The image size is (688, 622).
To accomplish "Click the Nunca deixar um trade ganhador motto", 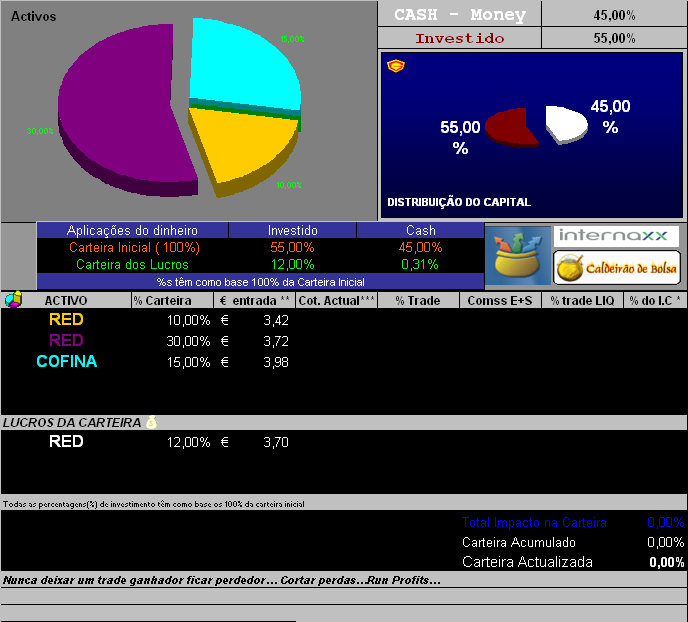I will point(222,580).
